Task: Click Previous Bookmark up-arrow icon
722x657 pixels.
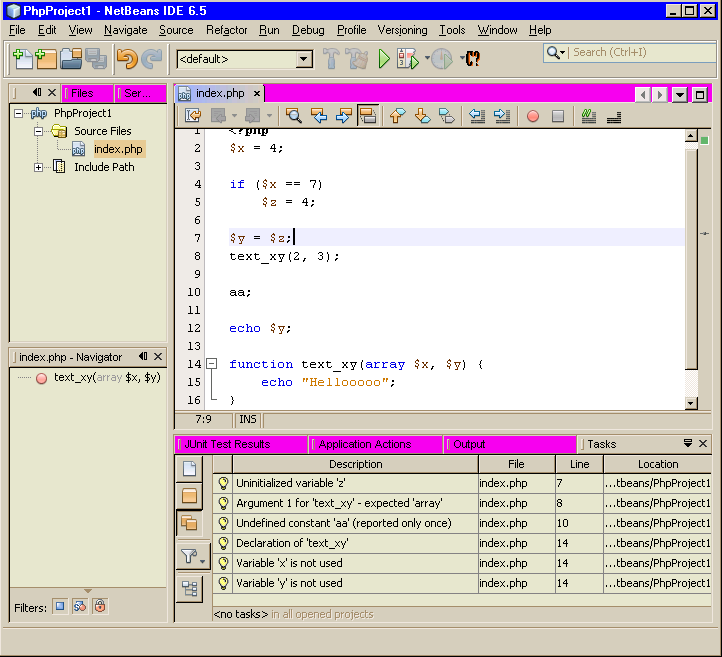Action: 397,116
